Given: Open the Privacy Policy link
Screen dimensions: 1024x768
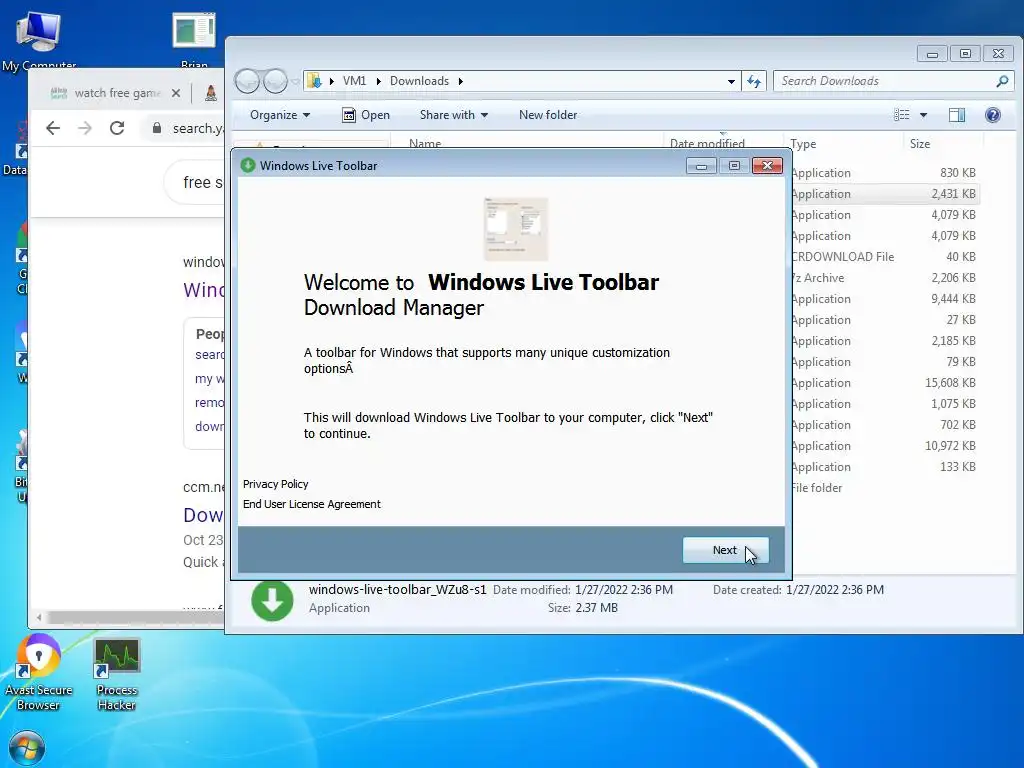Looking at the screenshot, I should 276,484.
